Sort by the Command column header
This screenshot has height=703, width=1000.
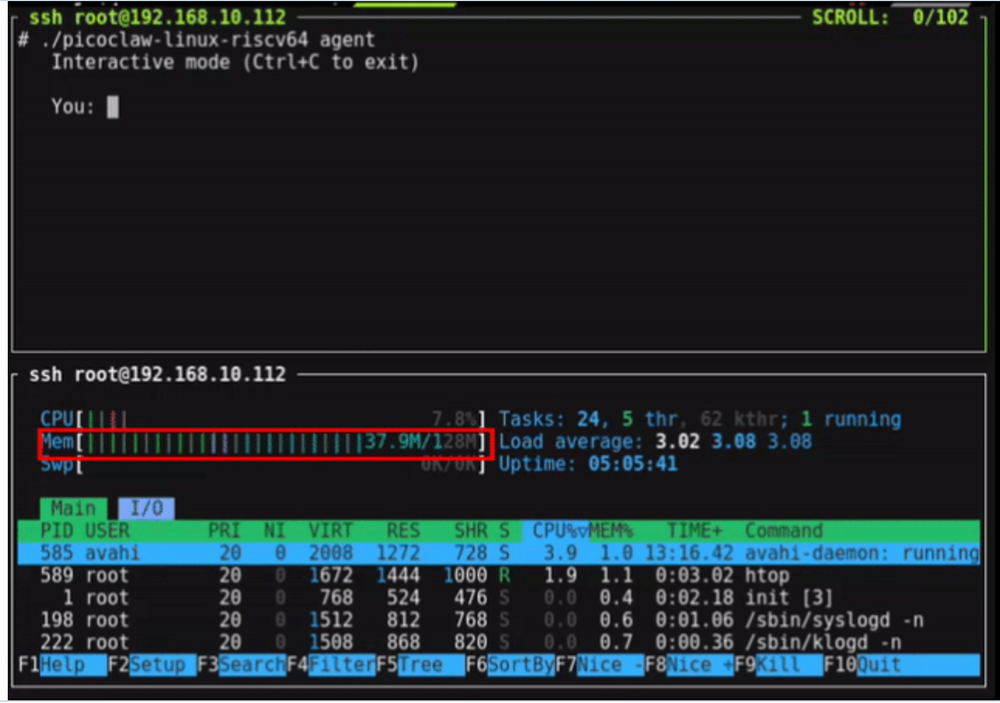pos(784,530)
